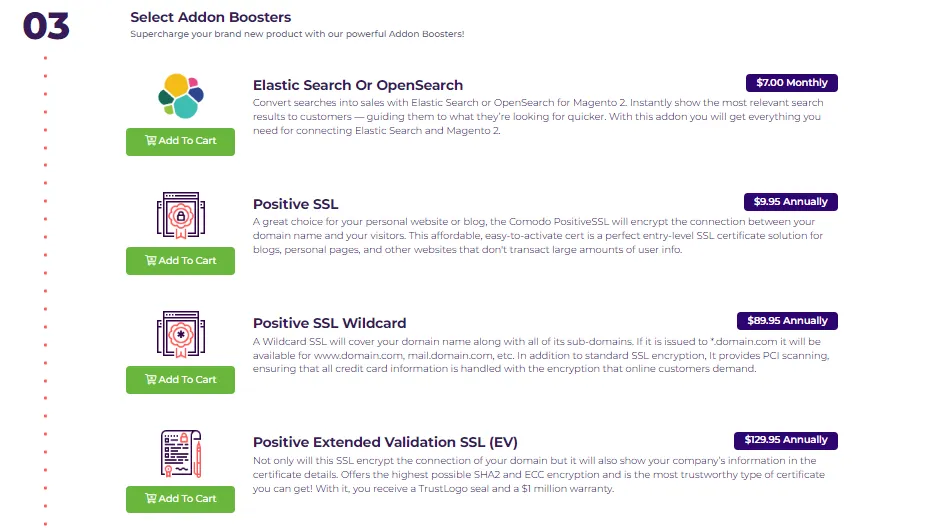The image size is (932, 532).
Task: Add Elastic Search Or OpenSearch to cart
Action: coord(180,141)
